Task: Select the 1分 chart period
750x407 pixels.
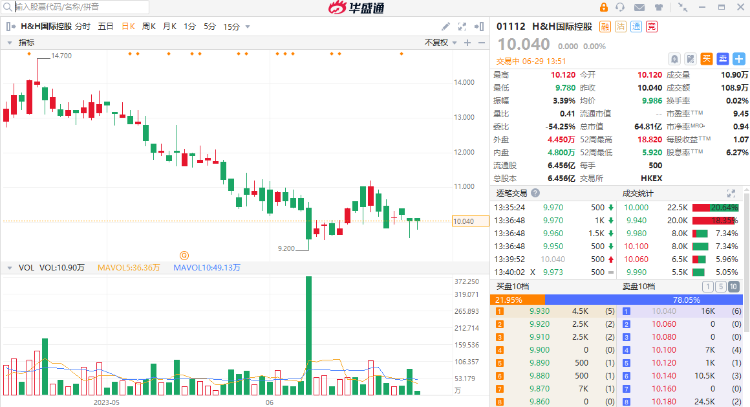Action: [x=190, y=26]
